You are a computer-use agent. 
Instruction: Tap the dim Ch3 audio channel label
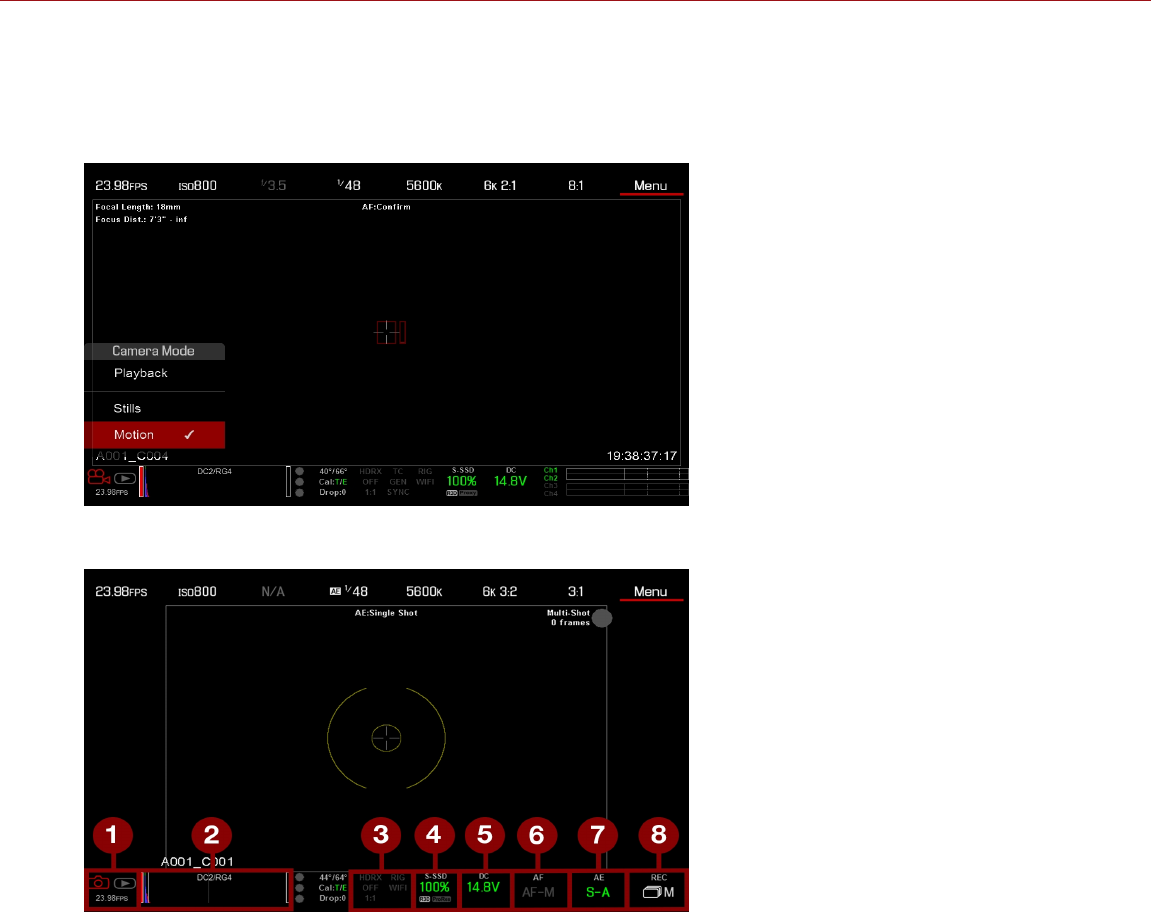(x=551, y=486)
